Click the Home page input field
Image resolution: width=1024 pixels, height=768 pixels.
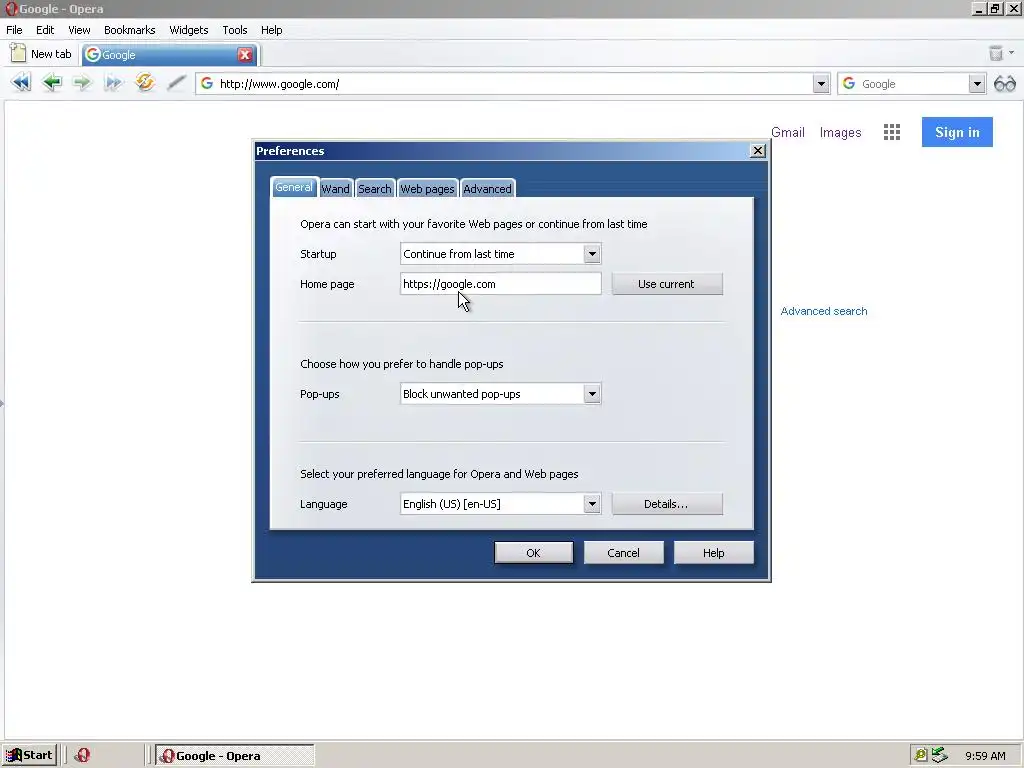pos(500,284)
